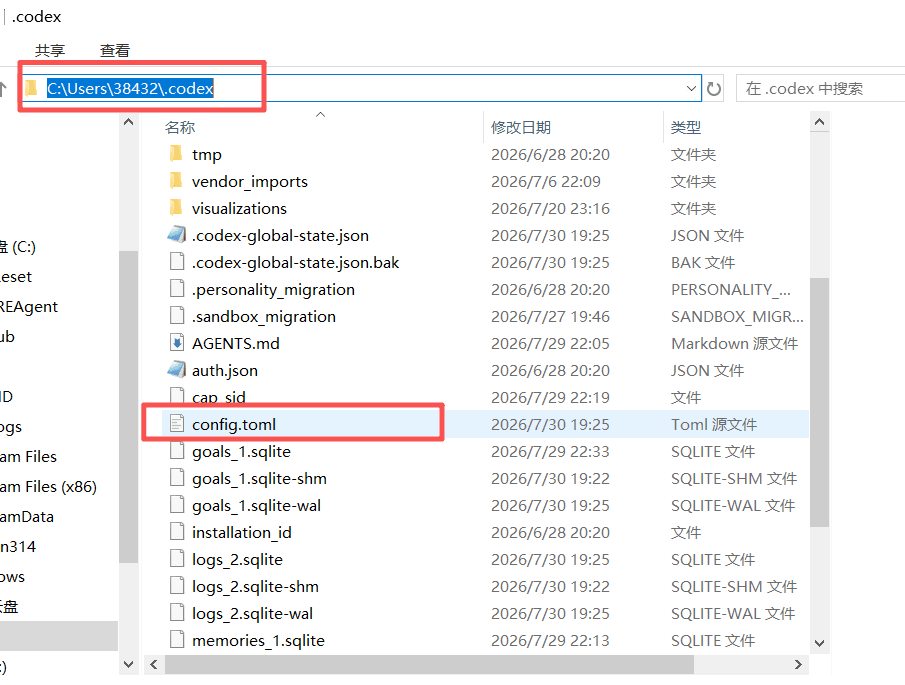
Task: Click the auth.json file icon
Action: pyautogui.click(x=177, y=370)
